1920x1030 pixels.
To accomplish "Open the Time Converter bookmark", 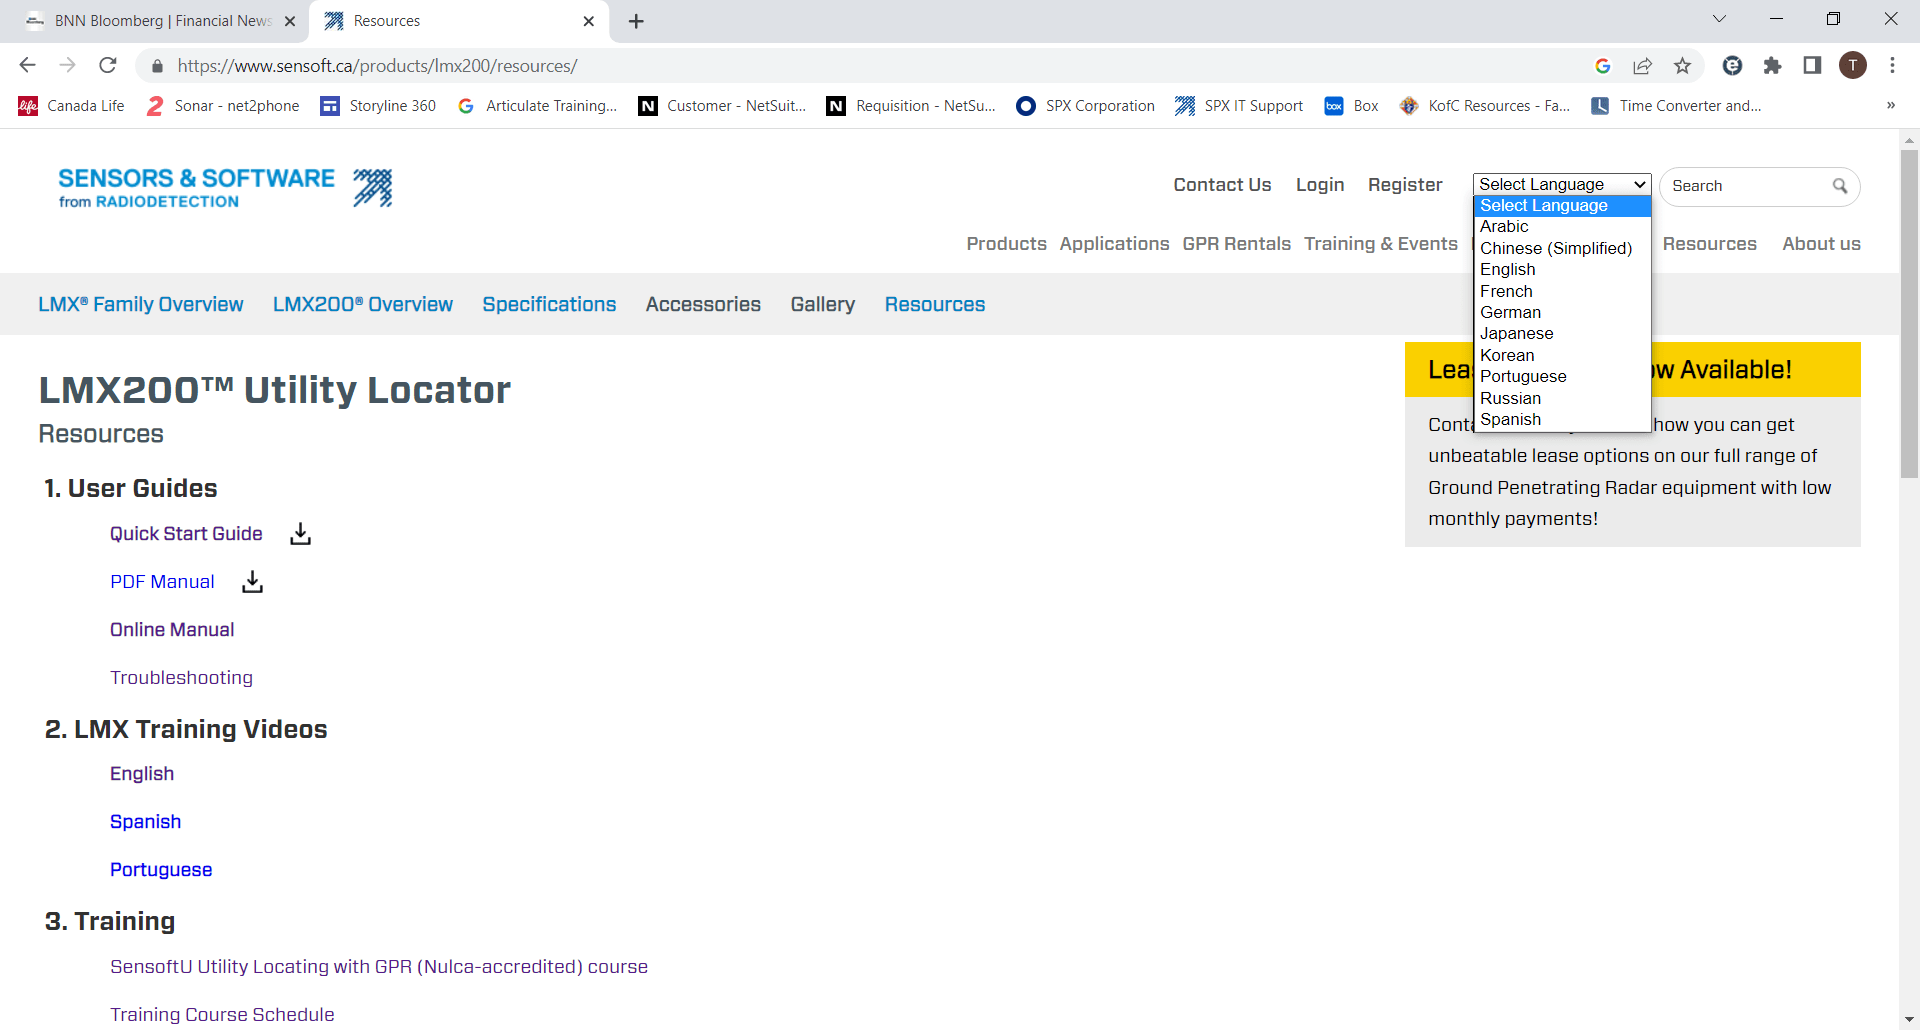I will (x=1675, y=106).
